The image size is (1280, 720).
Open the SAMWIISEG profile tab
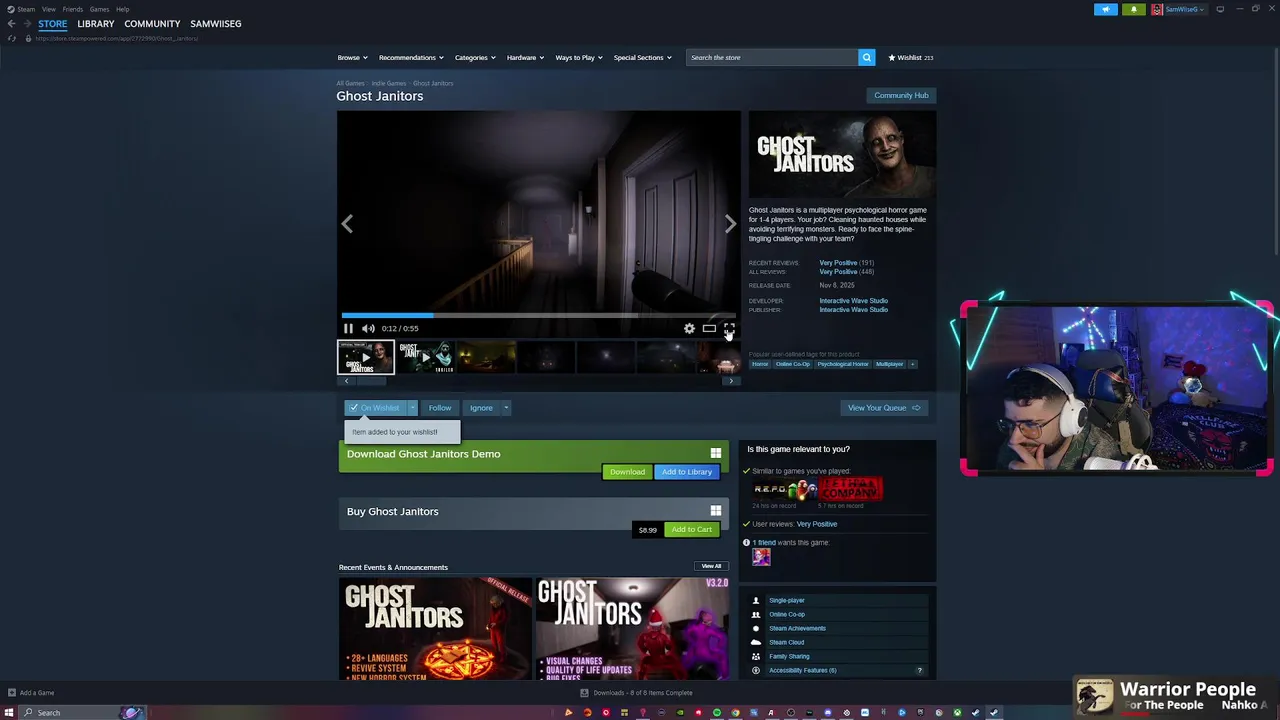point(216,23)
